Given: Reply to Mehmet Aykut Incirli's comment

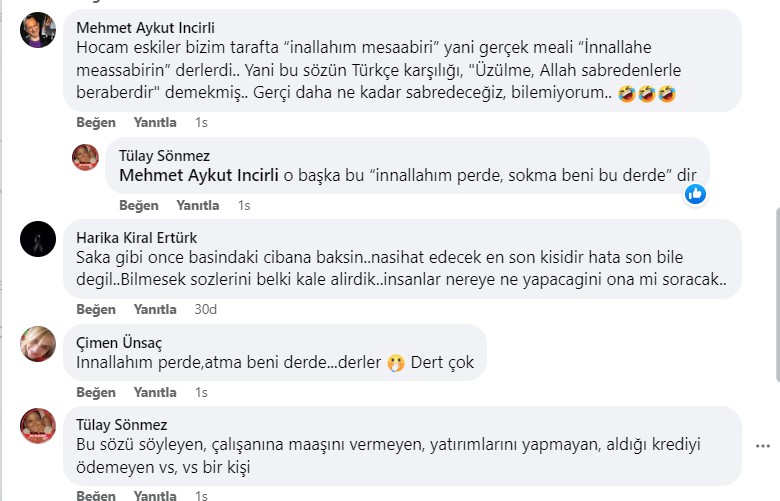Looking at the screenshot, I should 155,122.
